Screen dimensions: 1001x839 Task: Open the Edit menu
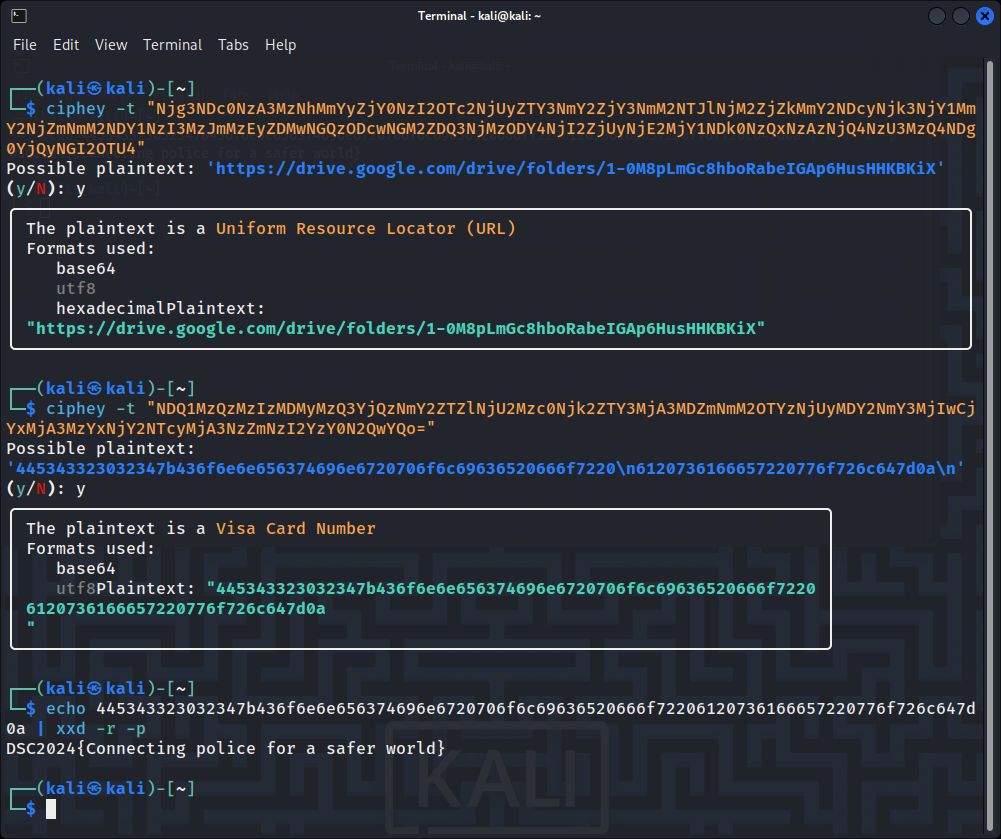(66, 45)
